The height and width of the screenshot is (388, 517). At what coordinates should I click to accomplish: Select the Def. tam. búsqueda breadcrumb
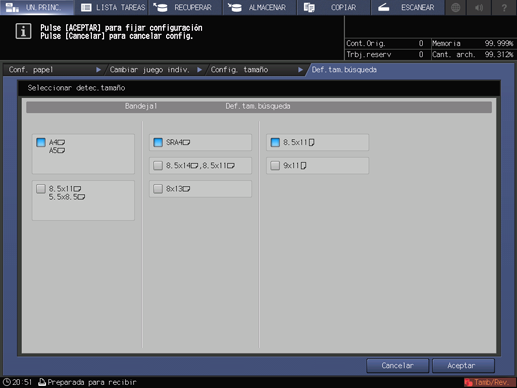[344, 70]
